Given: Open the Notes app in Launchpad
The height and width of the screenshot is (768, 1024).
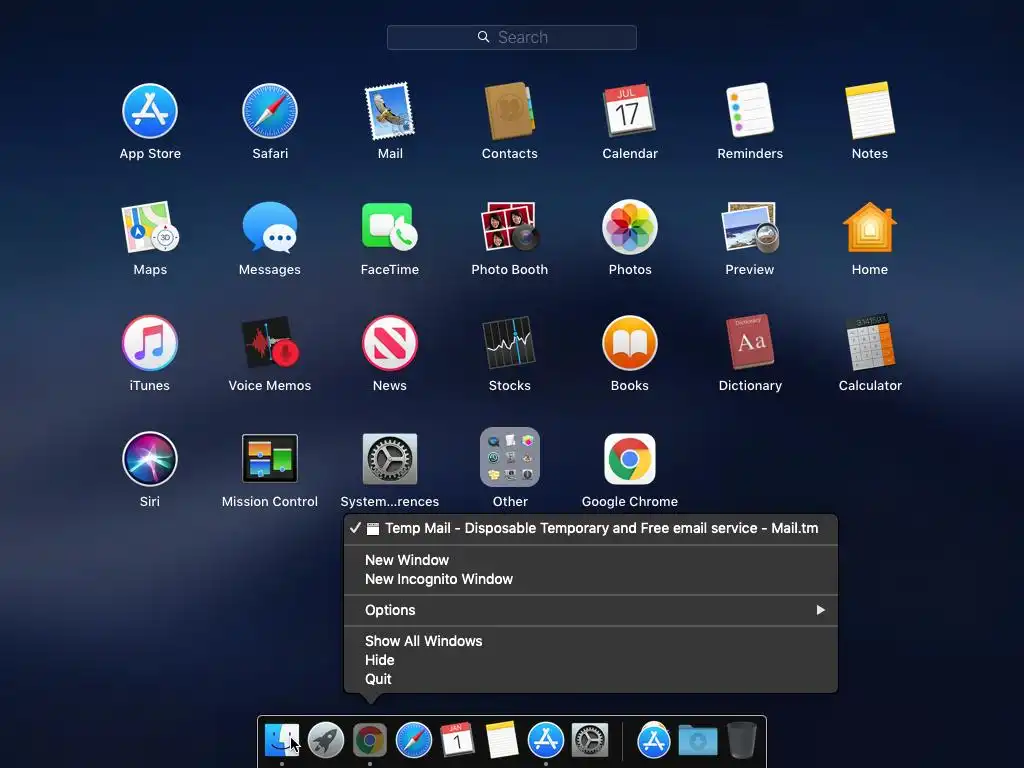Looking at the screenshot, I should point(870,110).
